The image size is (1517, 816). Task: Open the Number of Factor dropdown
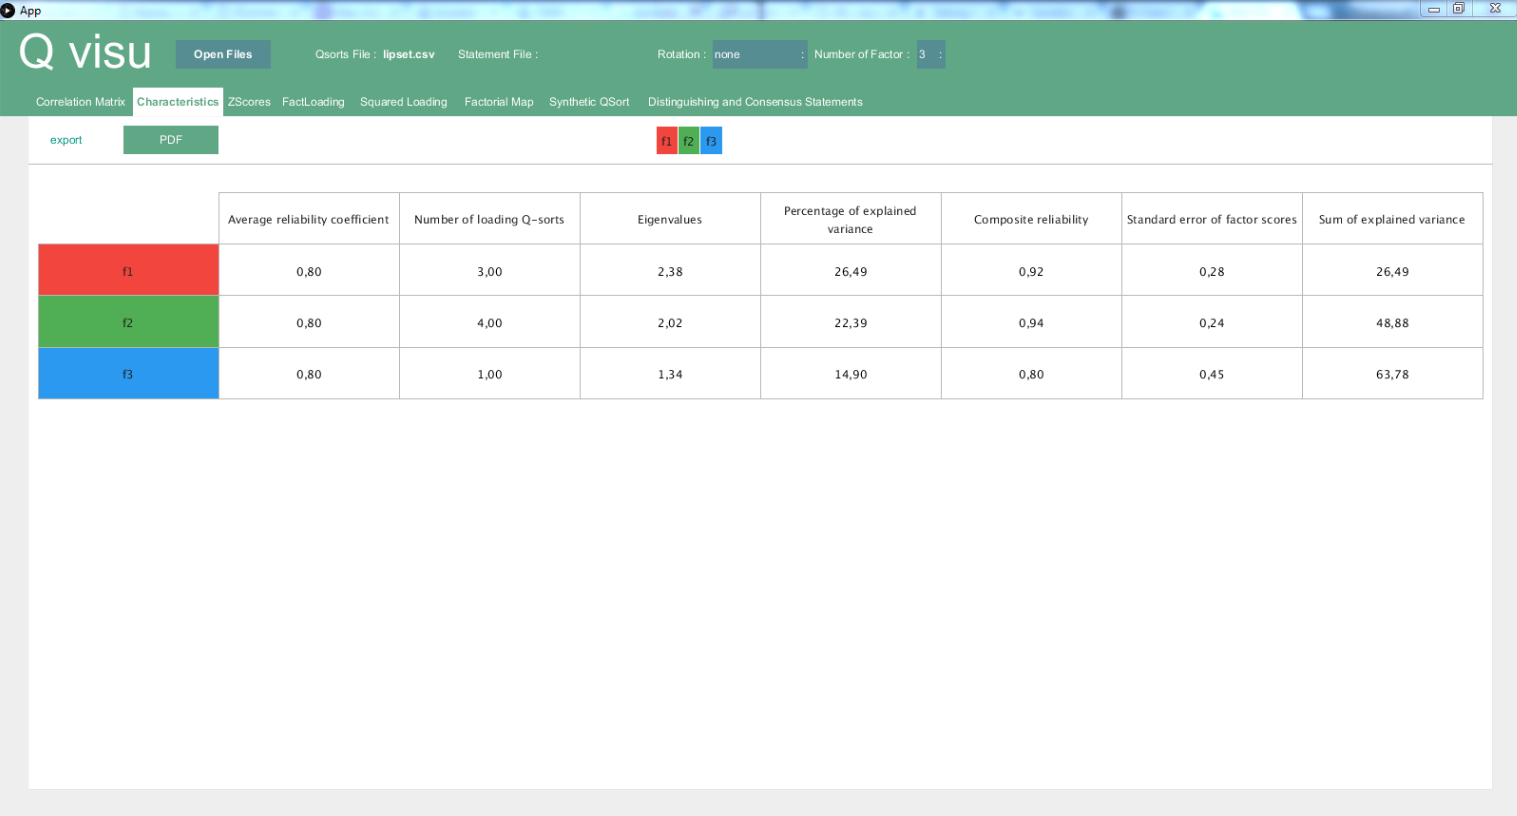click(x=930, y=54)
